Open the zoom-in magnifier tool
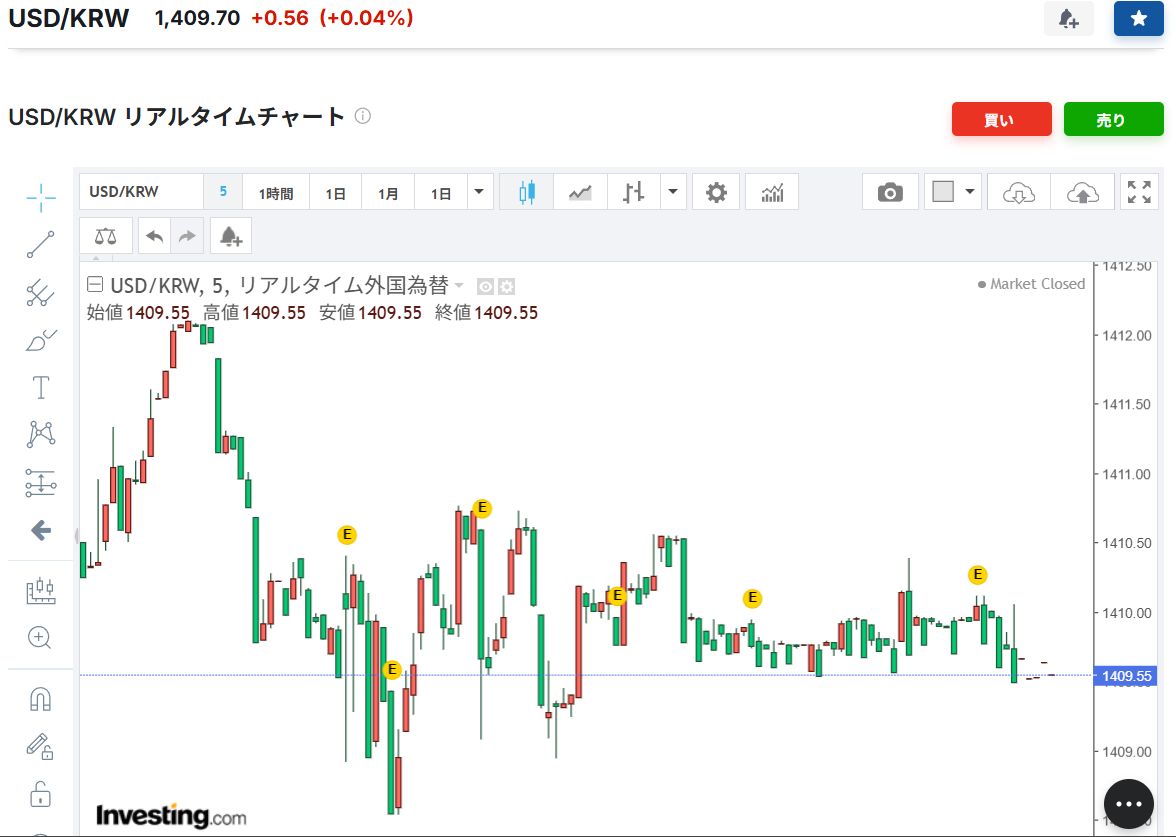The width and height of the screenshot is (1176, 837). pos(41,637)
